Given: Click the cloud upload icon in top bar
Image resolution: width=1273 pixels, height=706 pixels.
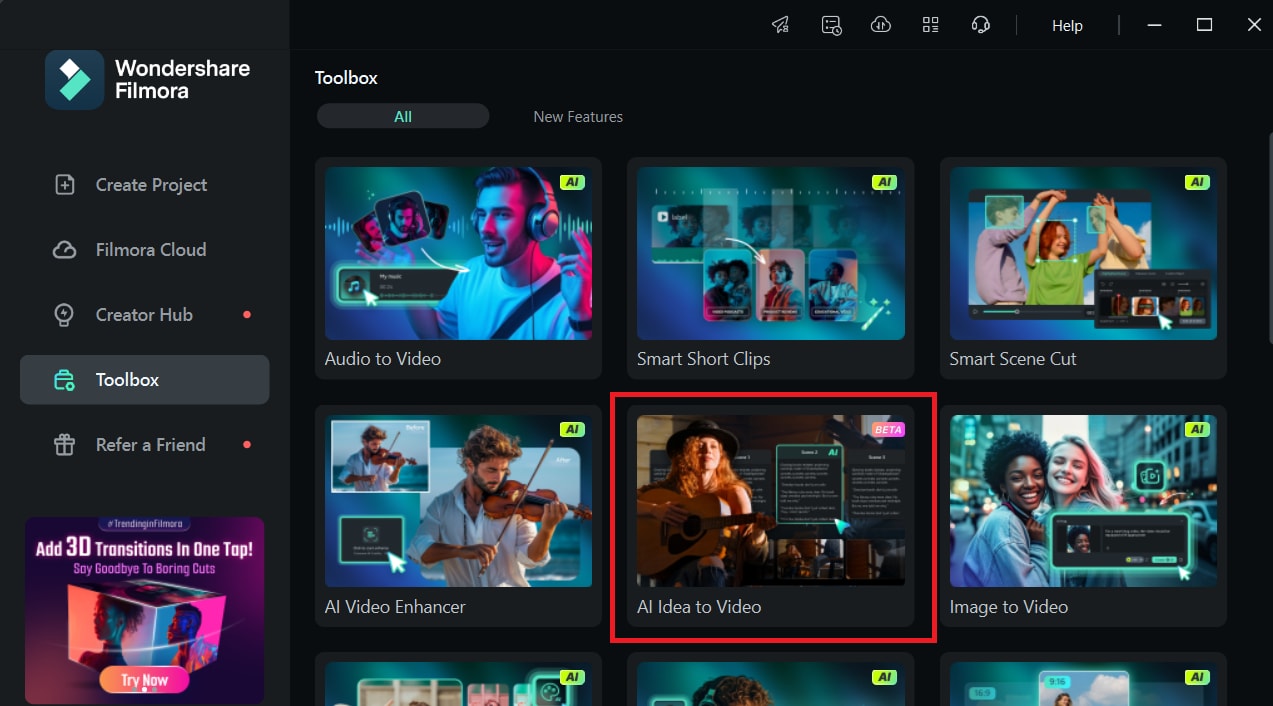Looking at the screenshot, I should click(881, 25).
